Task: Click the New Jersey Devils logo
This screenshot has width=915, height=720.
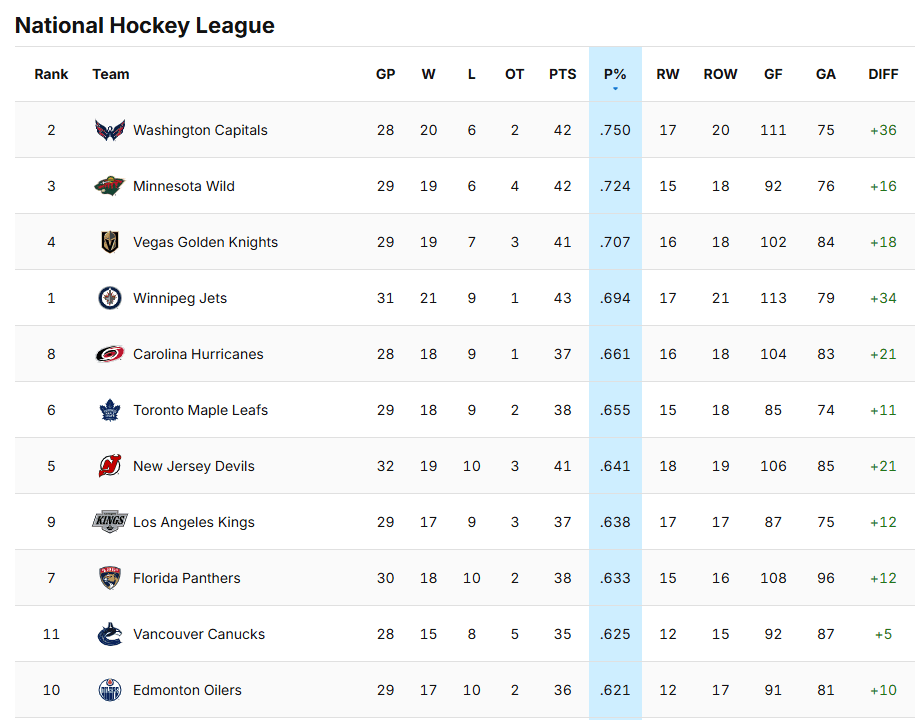Action: point(110,466)
